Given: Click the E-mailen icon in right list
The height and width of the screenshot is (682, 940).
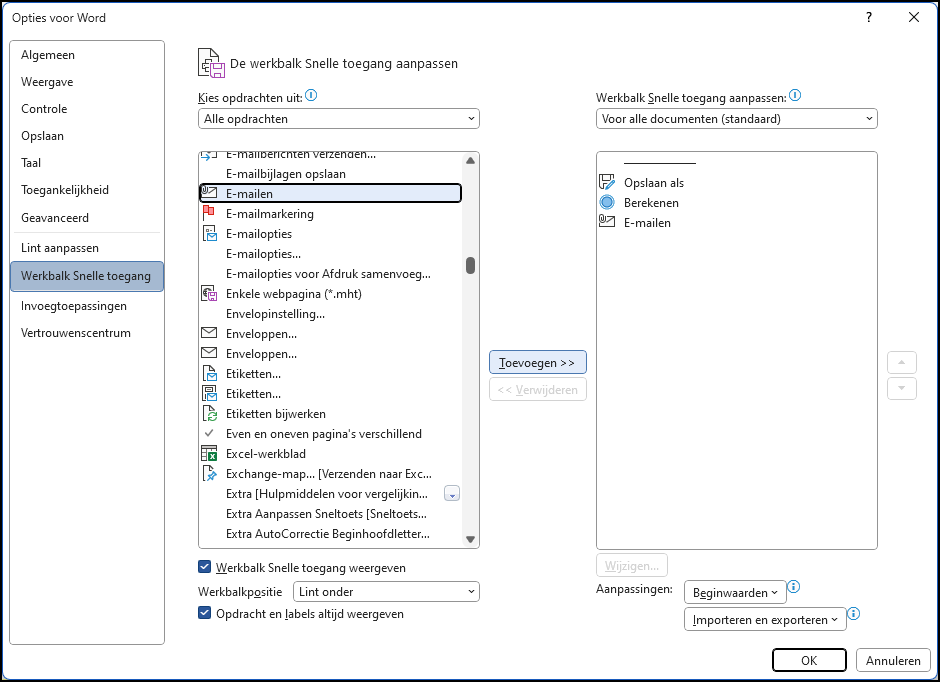Looking at the screenshot, I should [x=607, y=222].
